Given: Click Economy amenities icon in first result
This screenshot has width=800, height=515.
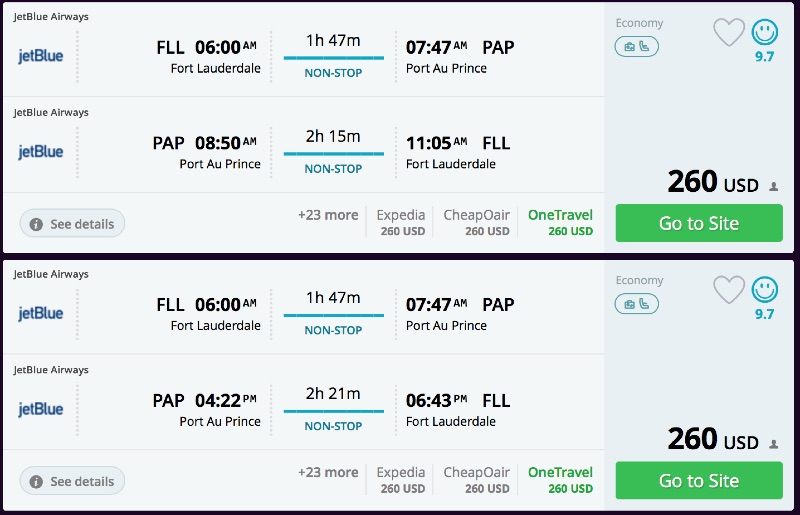Looking at the screenshot, I should [636, 47].
